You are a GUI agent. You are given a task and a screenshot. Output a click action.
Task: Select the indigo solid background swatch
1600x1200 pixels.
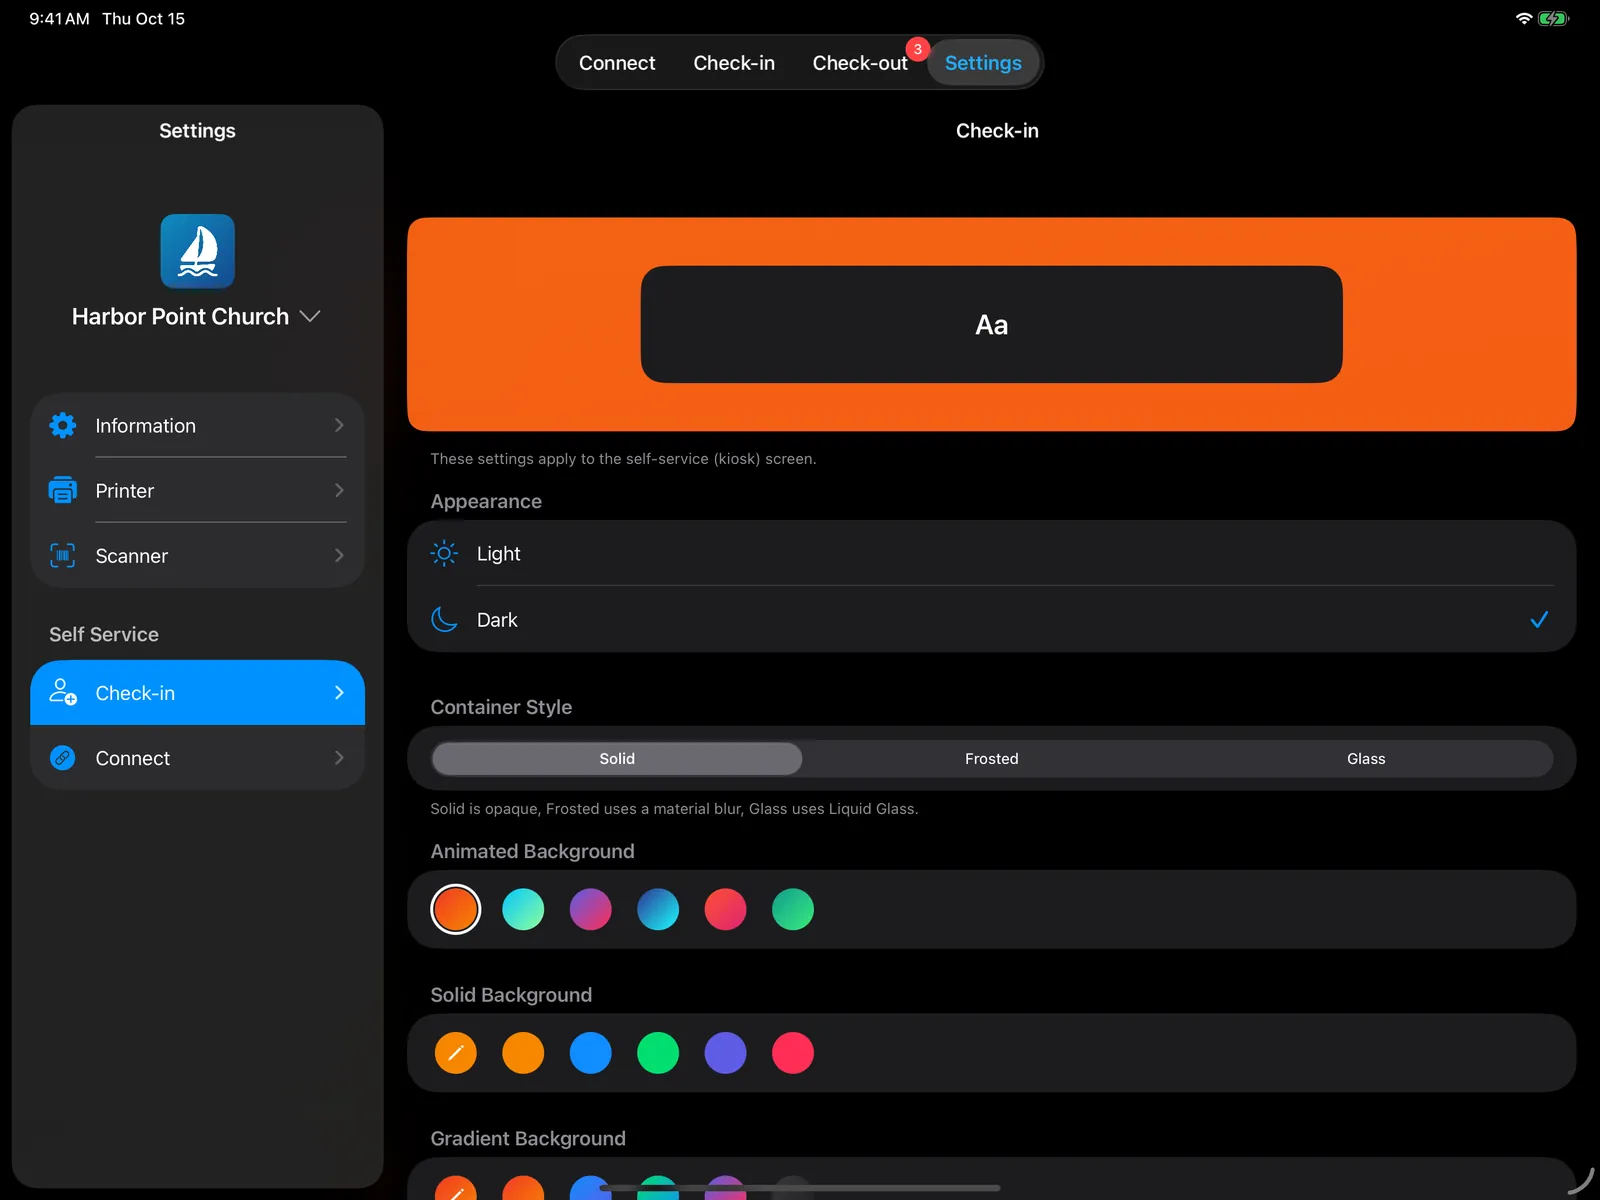[x=725, y=1053]
